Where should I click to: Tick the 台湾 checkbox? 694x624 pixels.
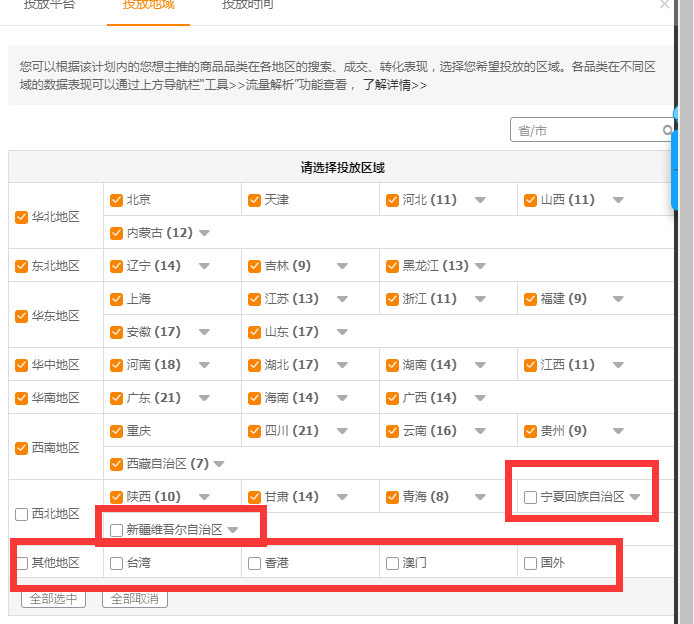tap(116, 563)
